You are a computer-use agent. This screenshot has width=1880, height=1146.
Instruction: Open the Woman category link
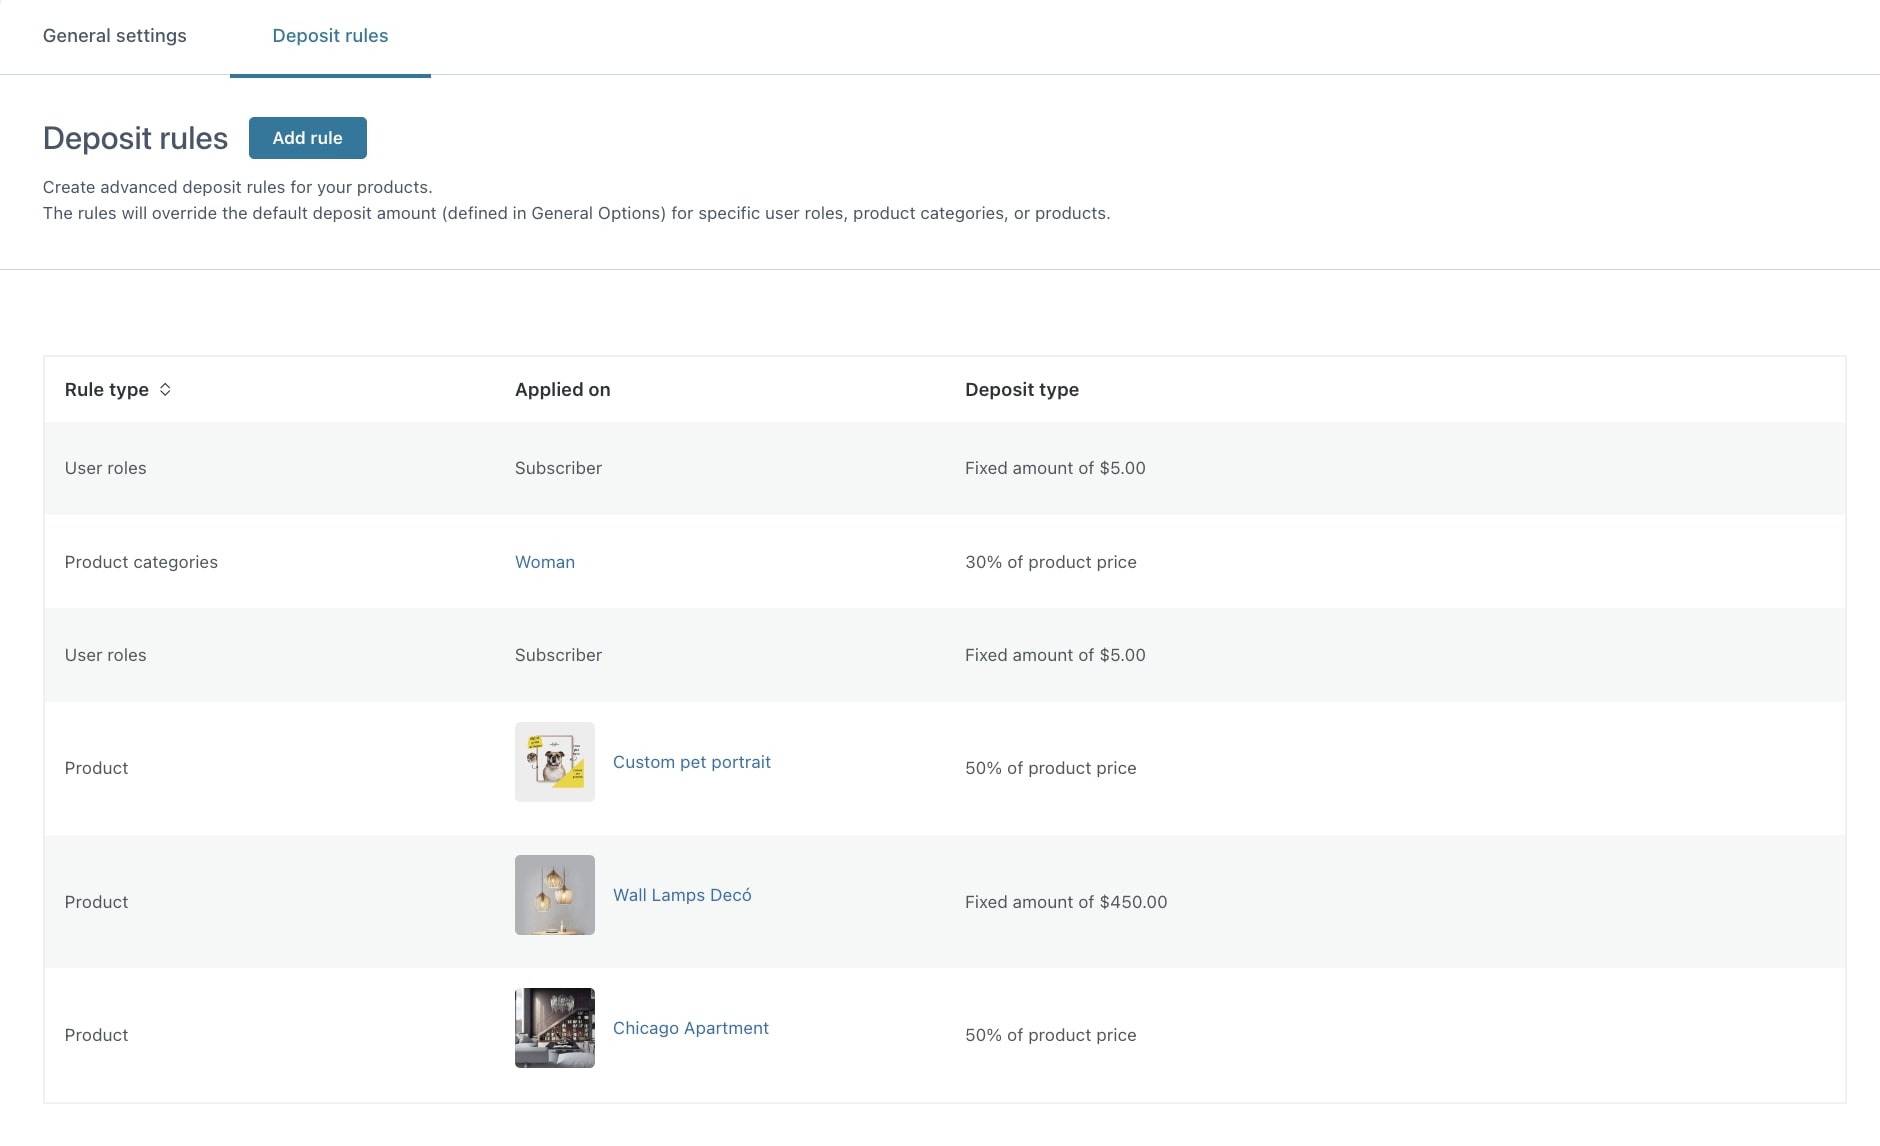coord(544,562)
